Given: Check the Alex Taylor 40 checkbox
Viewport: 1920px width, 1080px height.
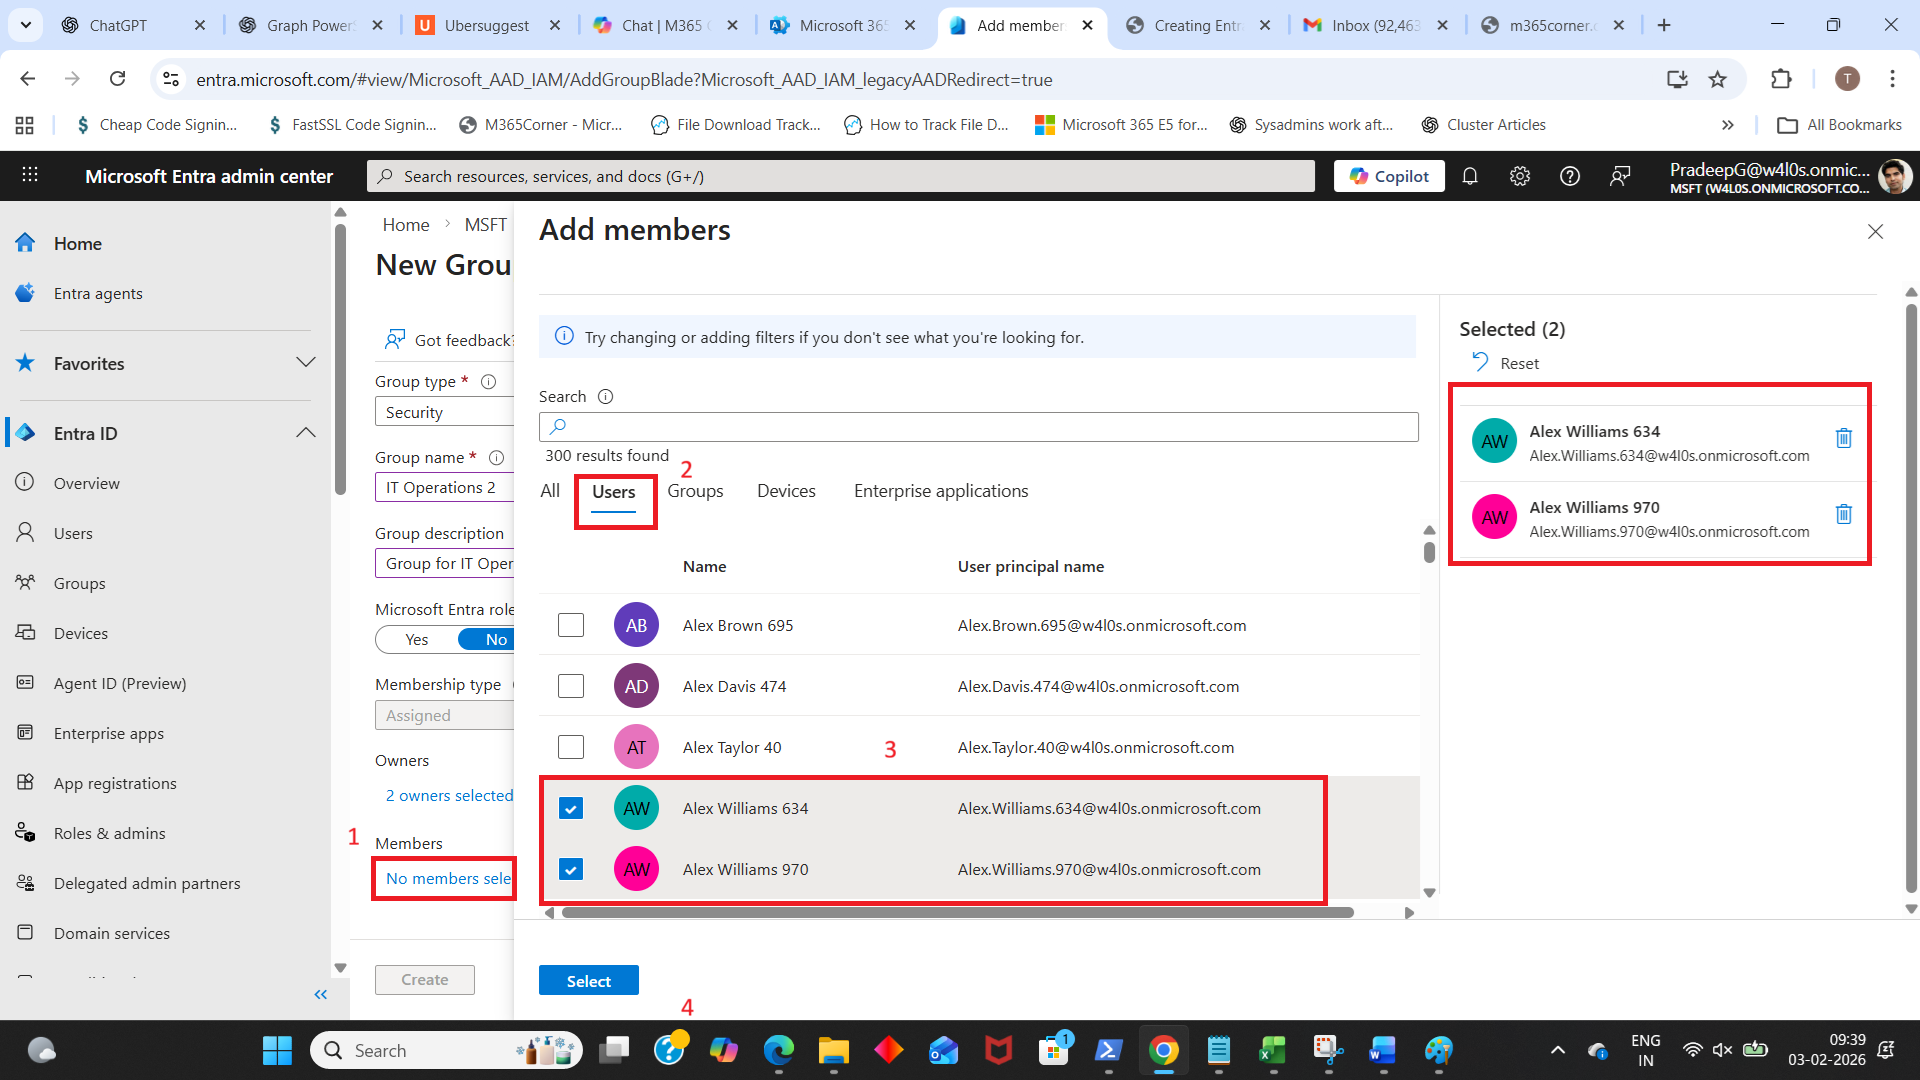Looking at the screenshot, I should click(571, 747).
